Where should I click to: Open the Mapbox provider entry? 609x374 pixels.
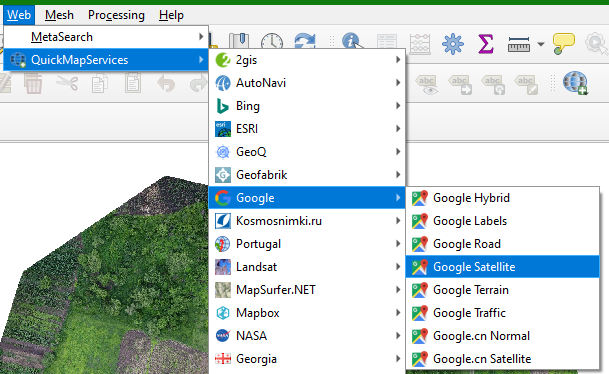coord(307,313)
